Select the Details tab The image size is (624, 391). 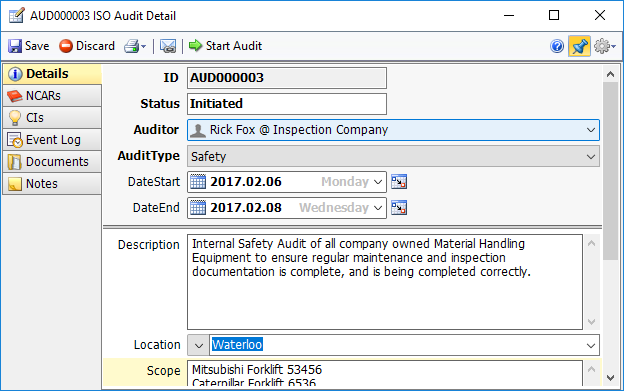pyautogui.click(x=52, y=74)
